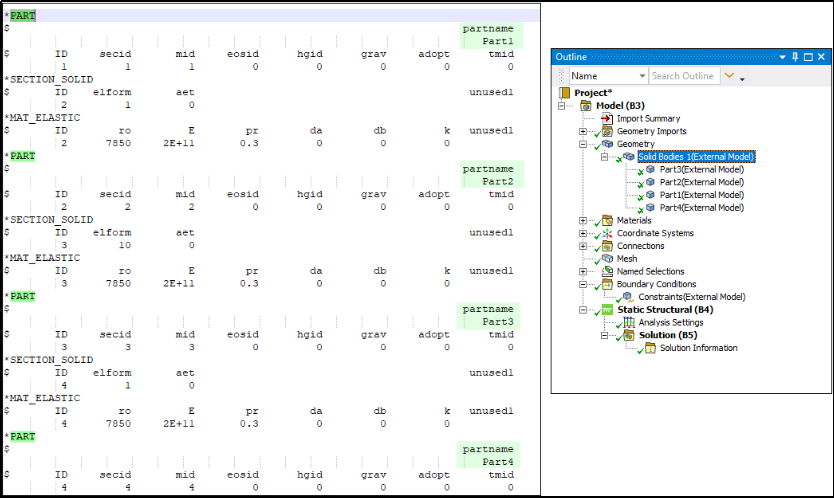Viewport: 834px width, 498px height.
Task: Pin the Outline panel with pushpin
Action: pos(795,57)
